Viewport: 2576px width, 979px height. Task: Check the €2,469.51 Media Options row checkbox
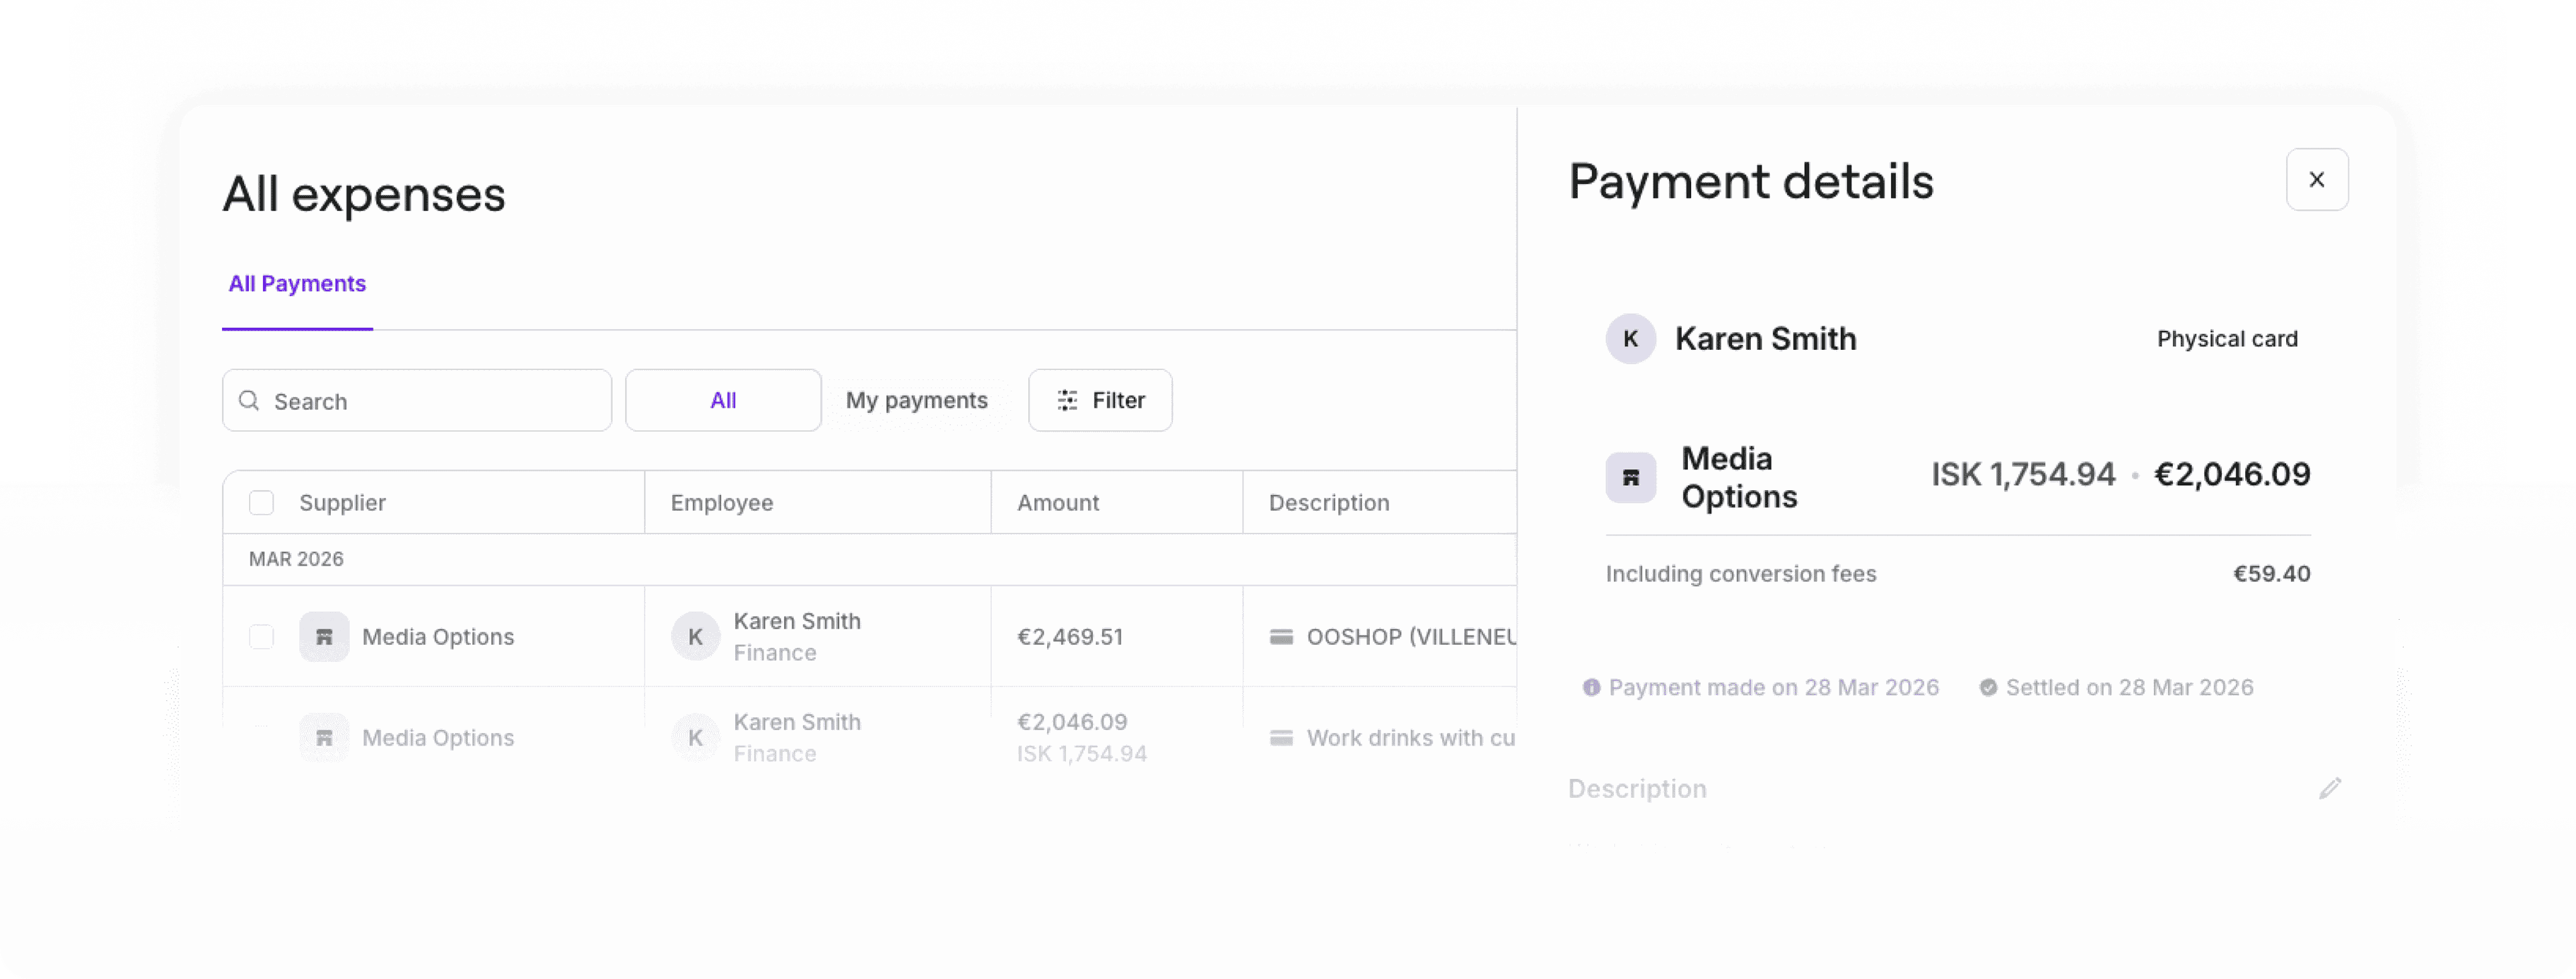(x=261, y=637)
